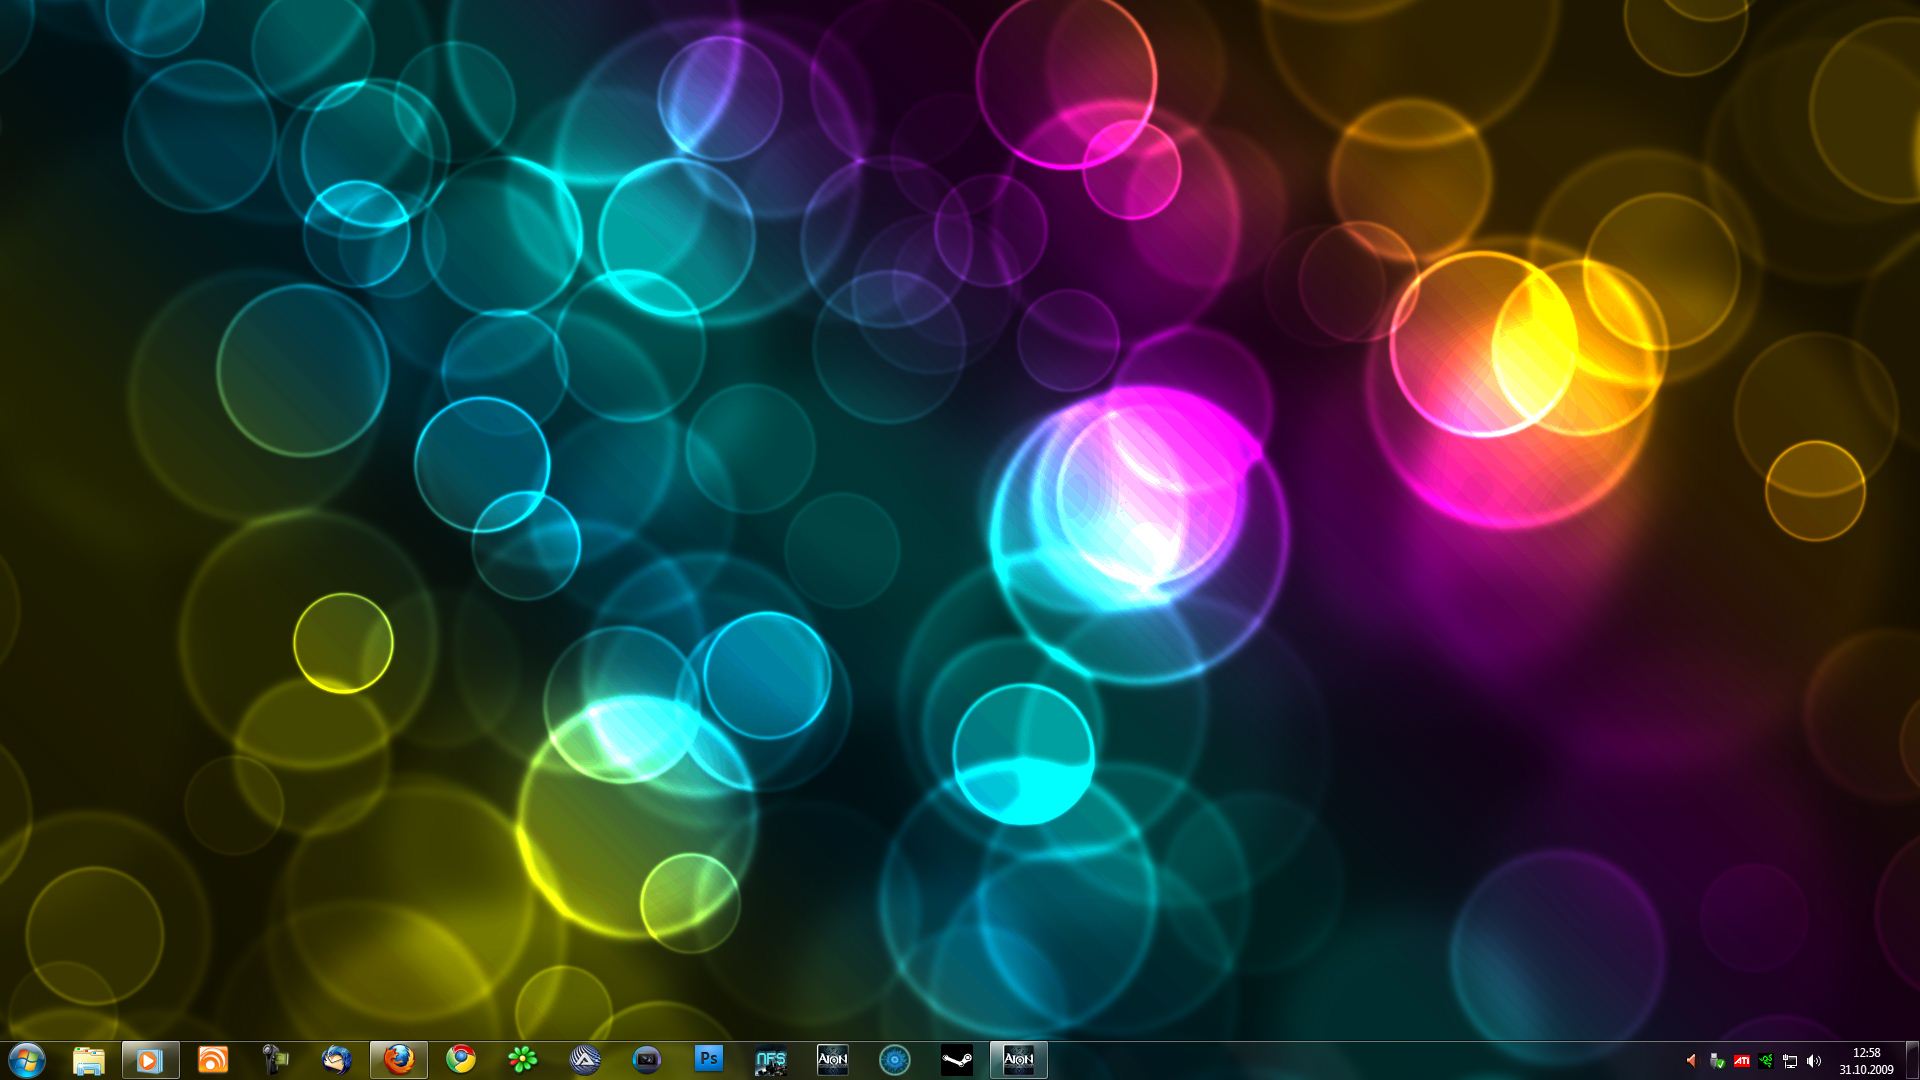Open the network connection tray icon
1920x1080 pixels.
pos(1790,1061)
